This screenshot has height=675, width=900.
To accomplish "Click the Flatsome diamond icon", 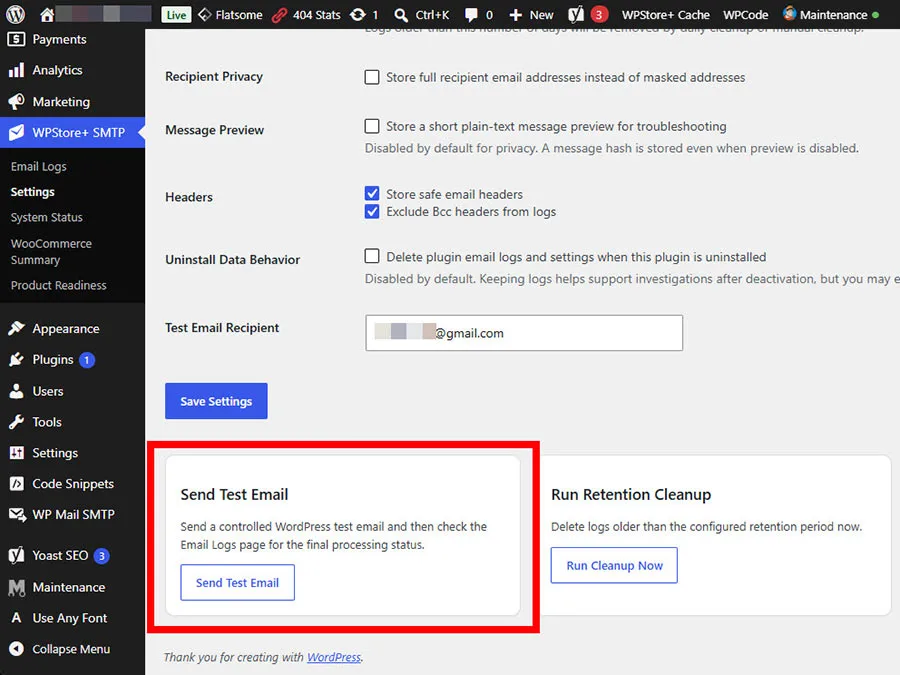I will 204,15.
